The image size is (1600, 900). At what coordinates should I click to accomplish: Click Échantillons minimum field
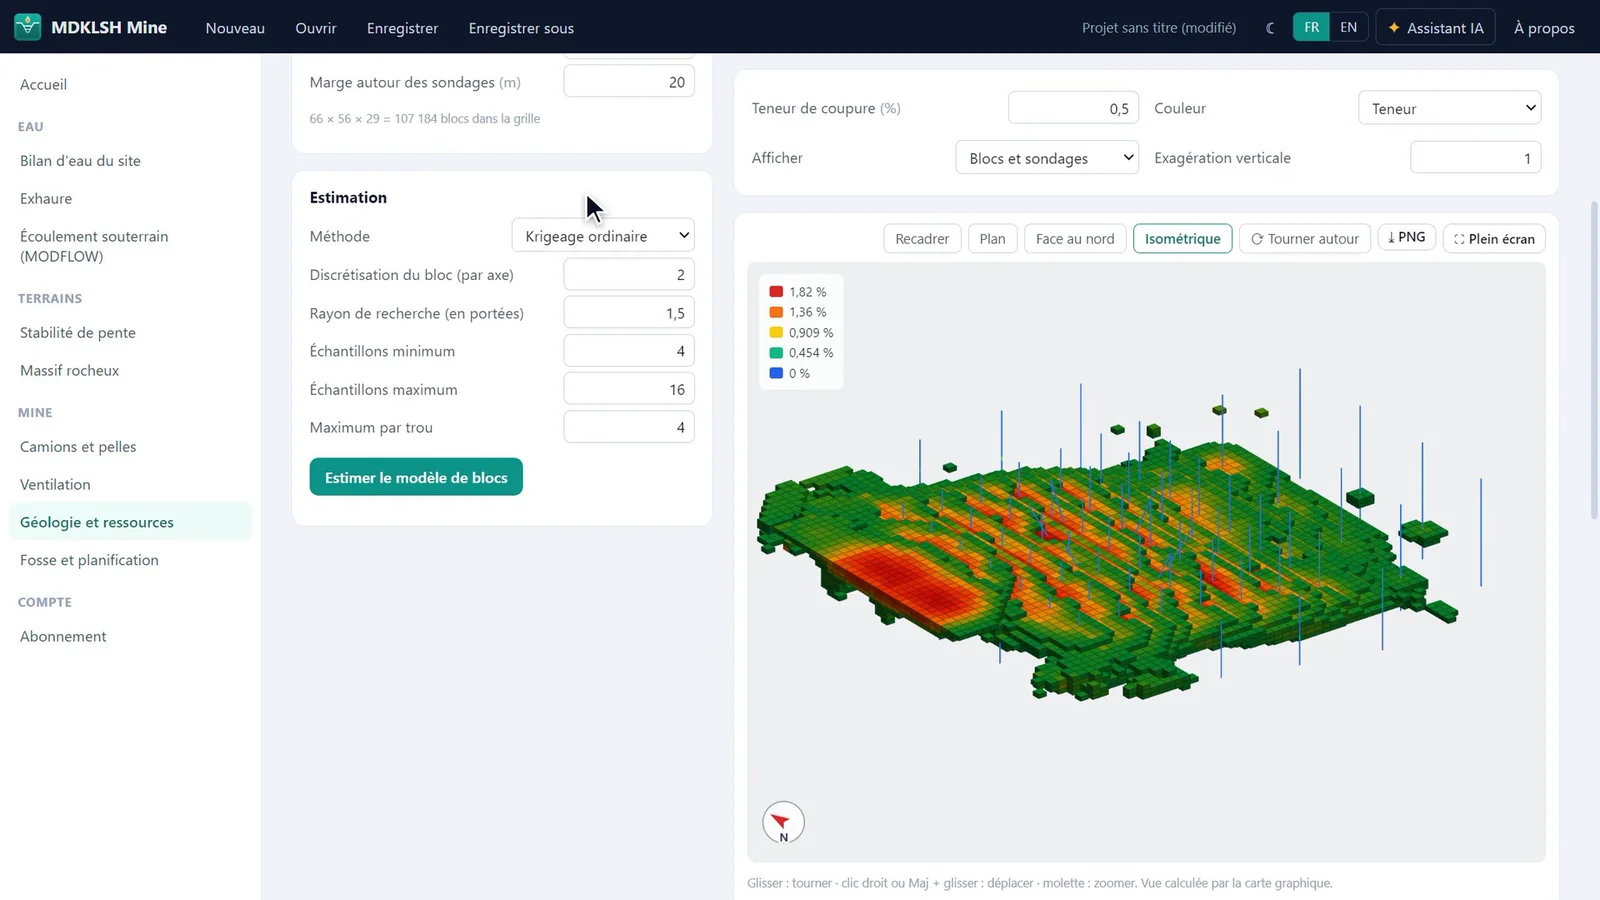[x=629, y=351]
